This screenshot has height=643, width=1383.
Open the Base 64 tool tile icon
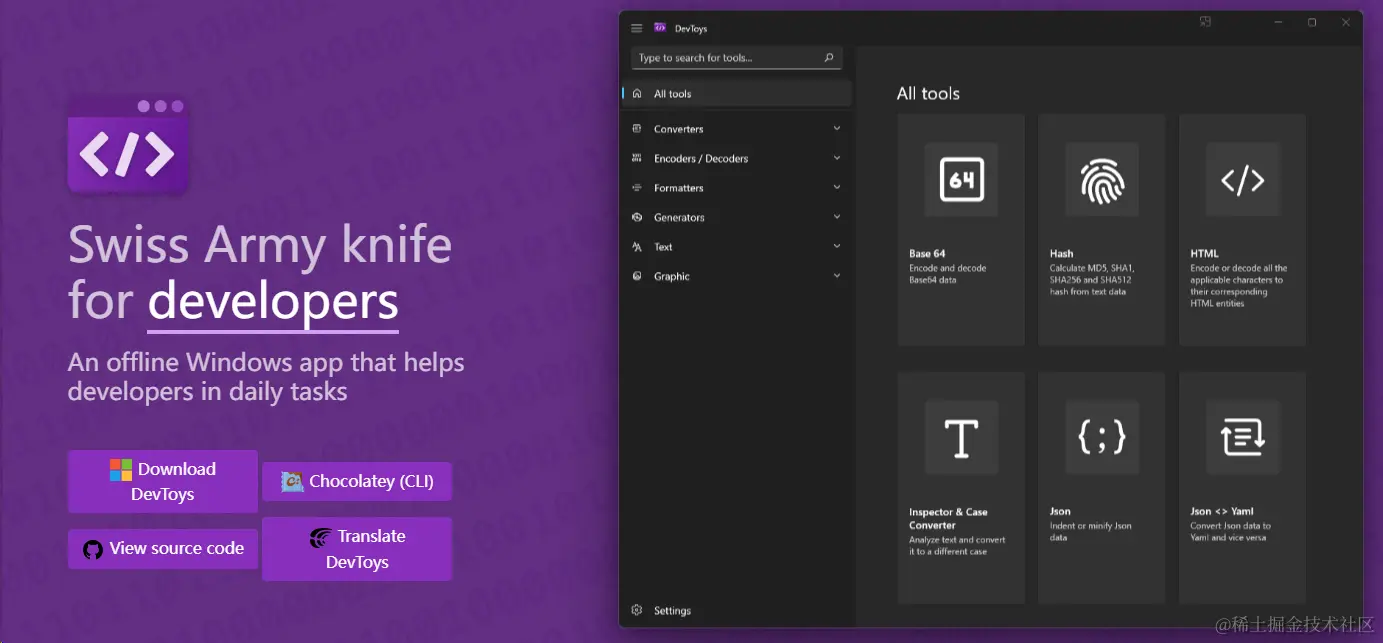(961, 180)
